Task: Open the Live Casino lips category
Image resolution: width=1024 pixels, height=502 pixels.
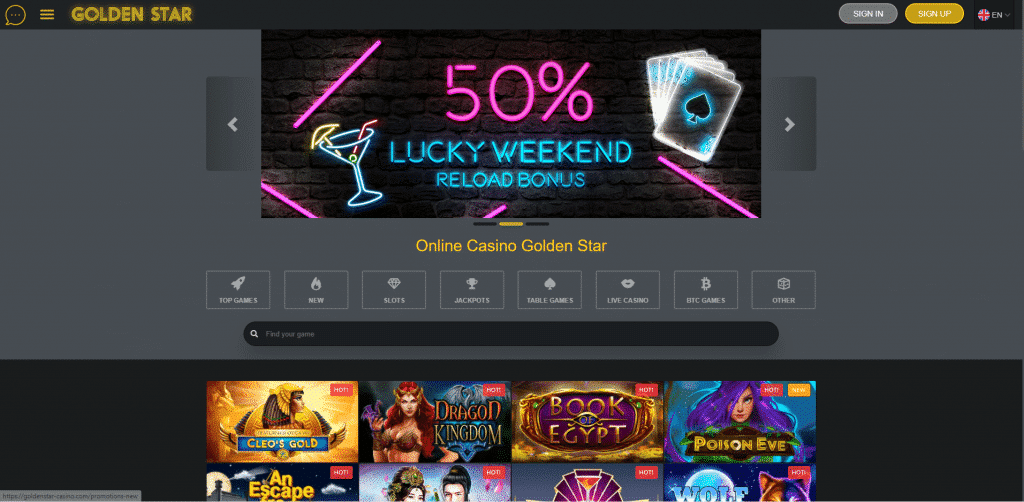Action: point(628,290)
